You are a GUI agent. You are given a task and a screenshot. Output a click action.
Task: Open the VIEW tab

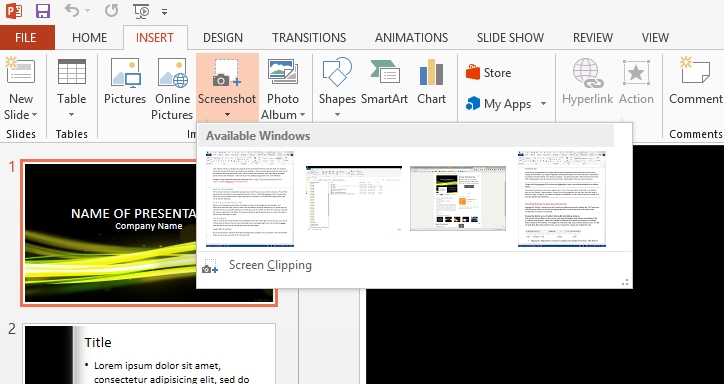tap(655, 37)
